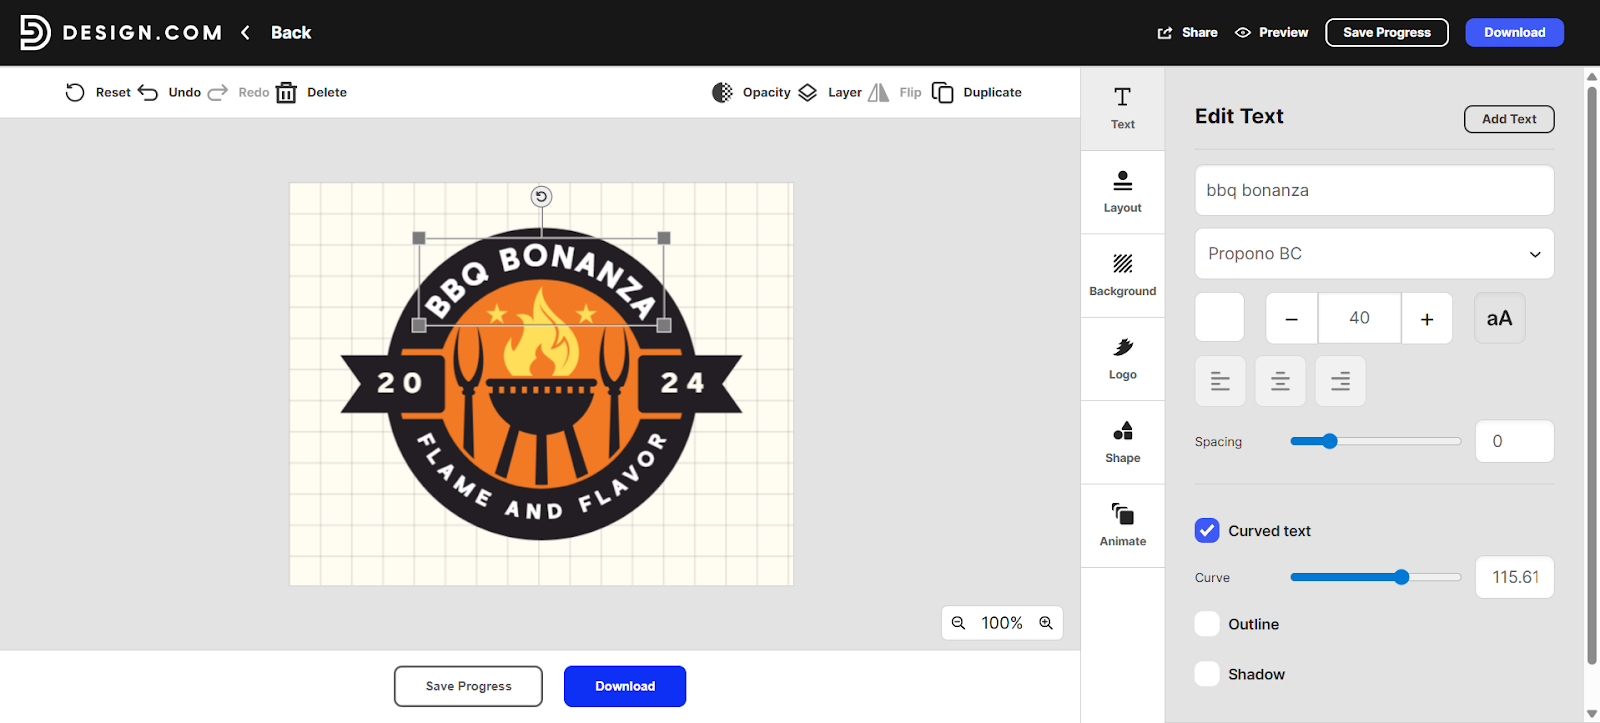
Task: Click the Preview link in header
Action: [x=1272, y=32]
